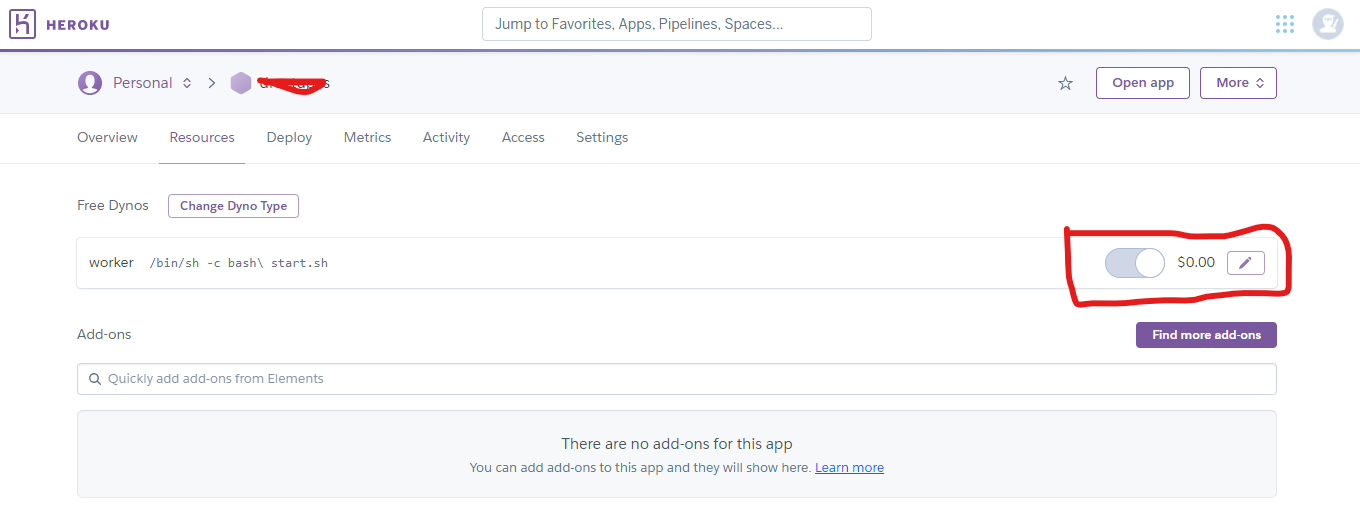Image resolution: width=1360 pixels, height=508 pixels.
Task: Click the Heroku logo icon
Action: coord(22,24)
